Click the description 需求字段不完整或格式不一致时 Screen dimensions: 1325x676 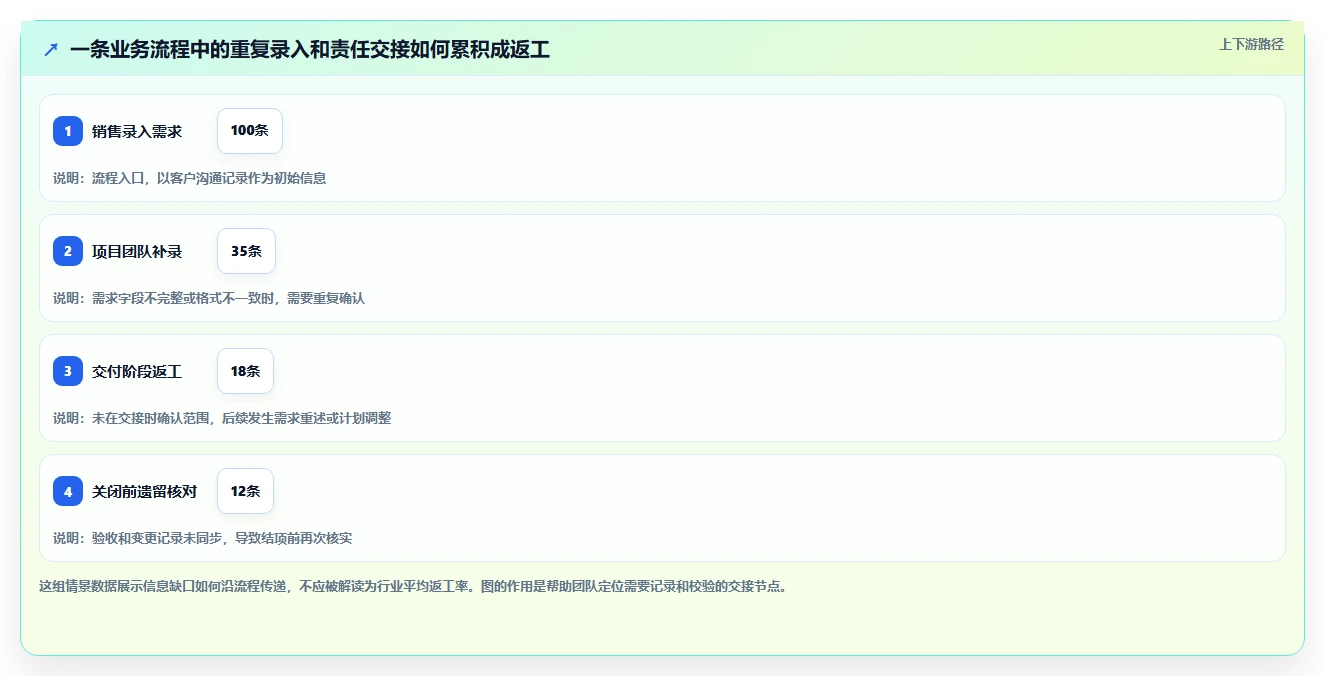click(183, 298)
